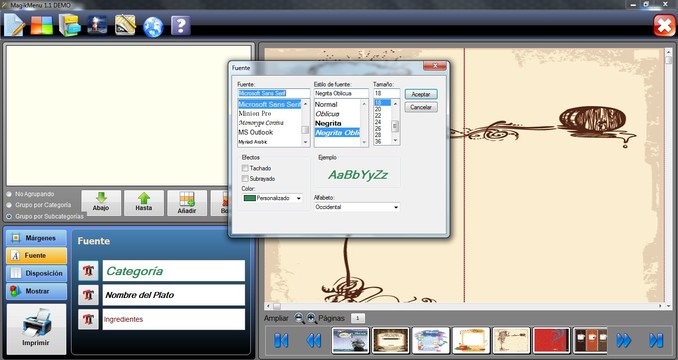Open the Color Personalizado dropdown
Image resolution: width=678 pixels, height=360 pixels.
tap(272, 198)
